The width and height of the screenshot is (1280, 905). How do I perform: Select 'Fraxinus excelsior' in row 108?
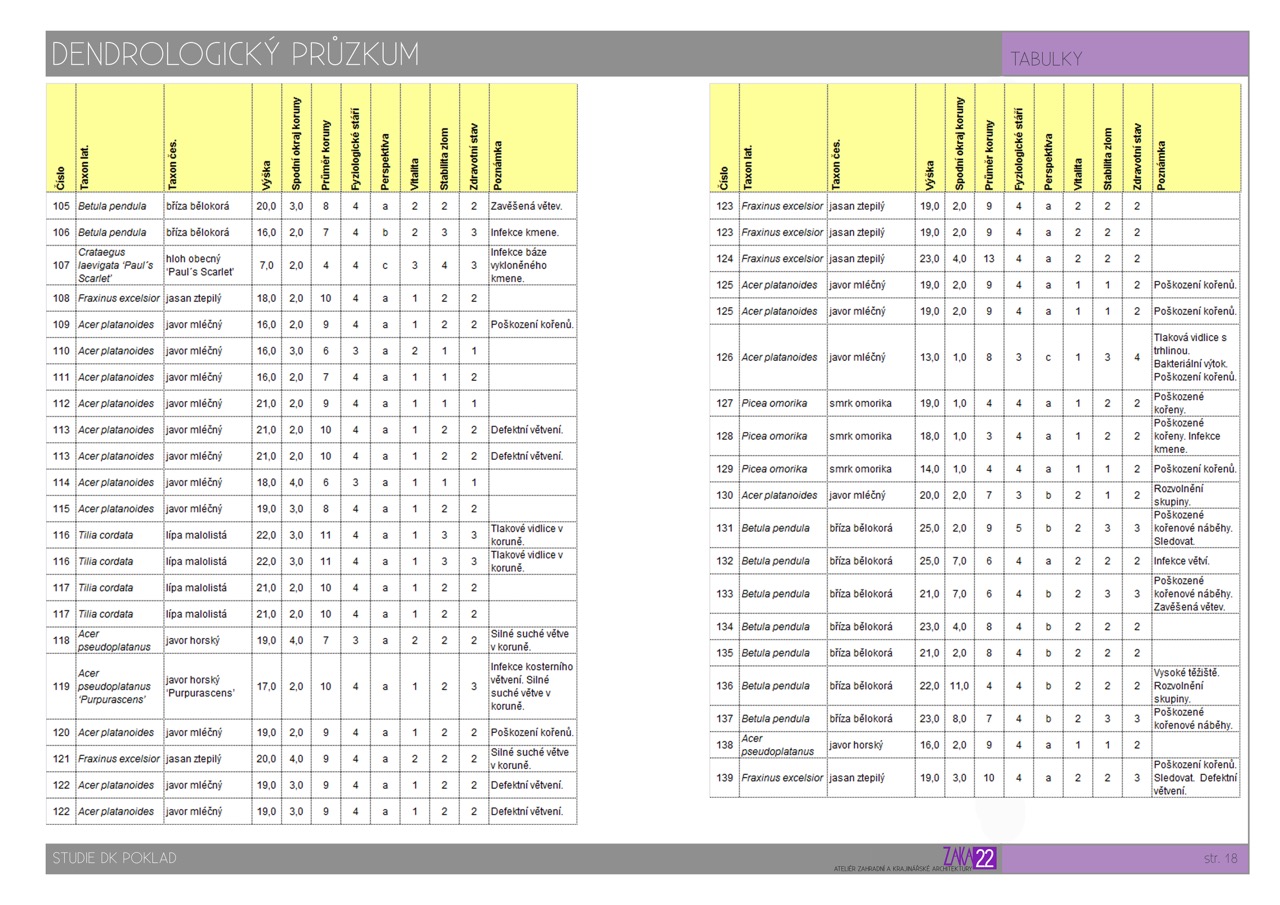[119, 298]
